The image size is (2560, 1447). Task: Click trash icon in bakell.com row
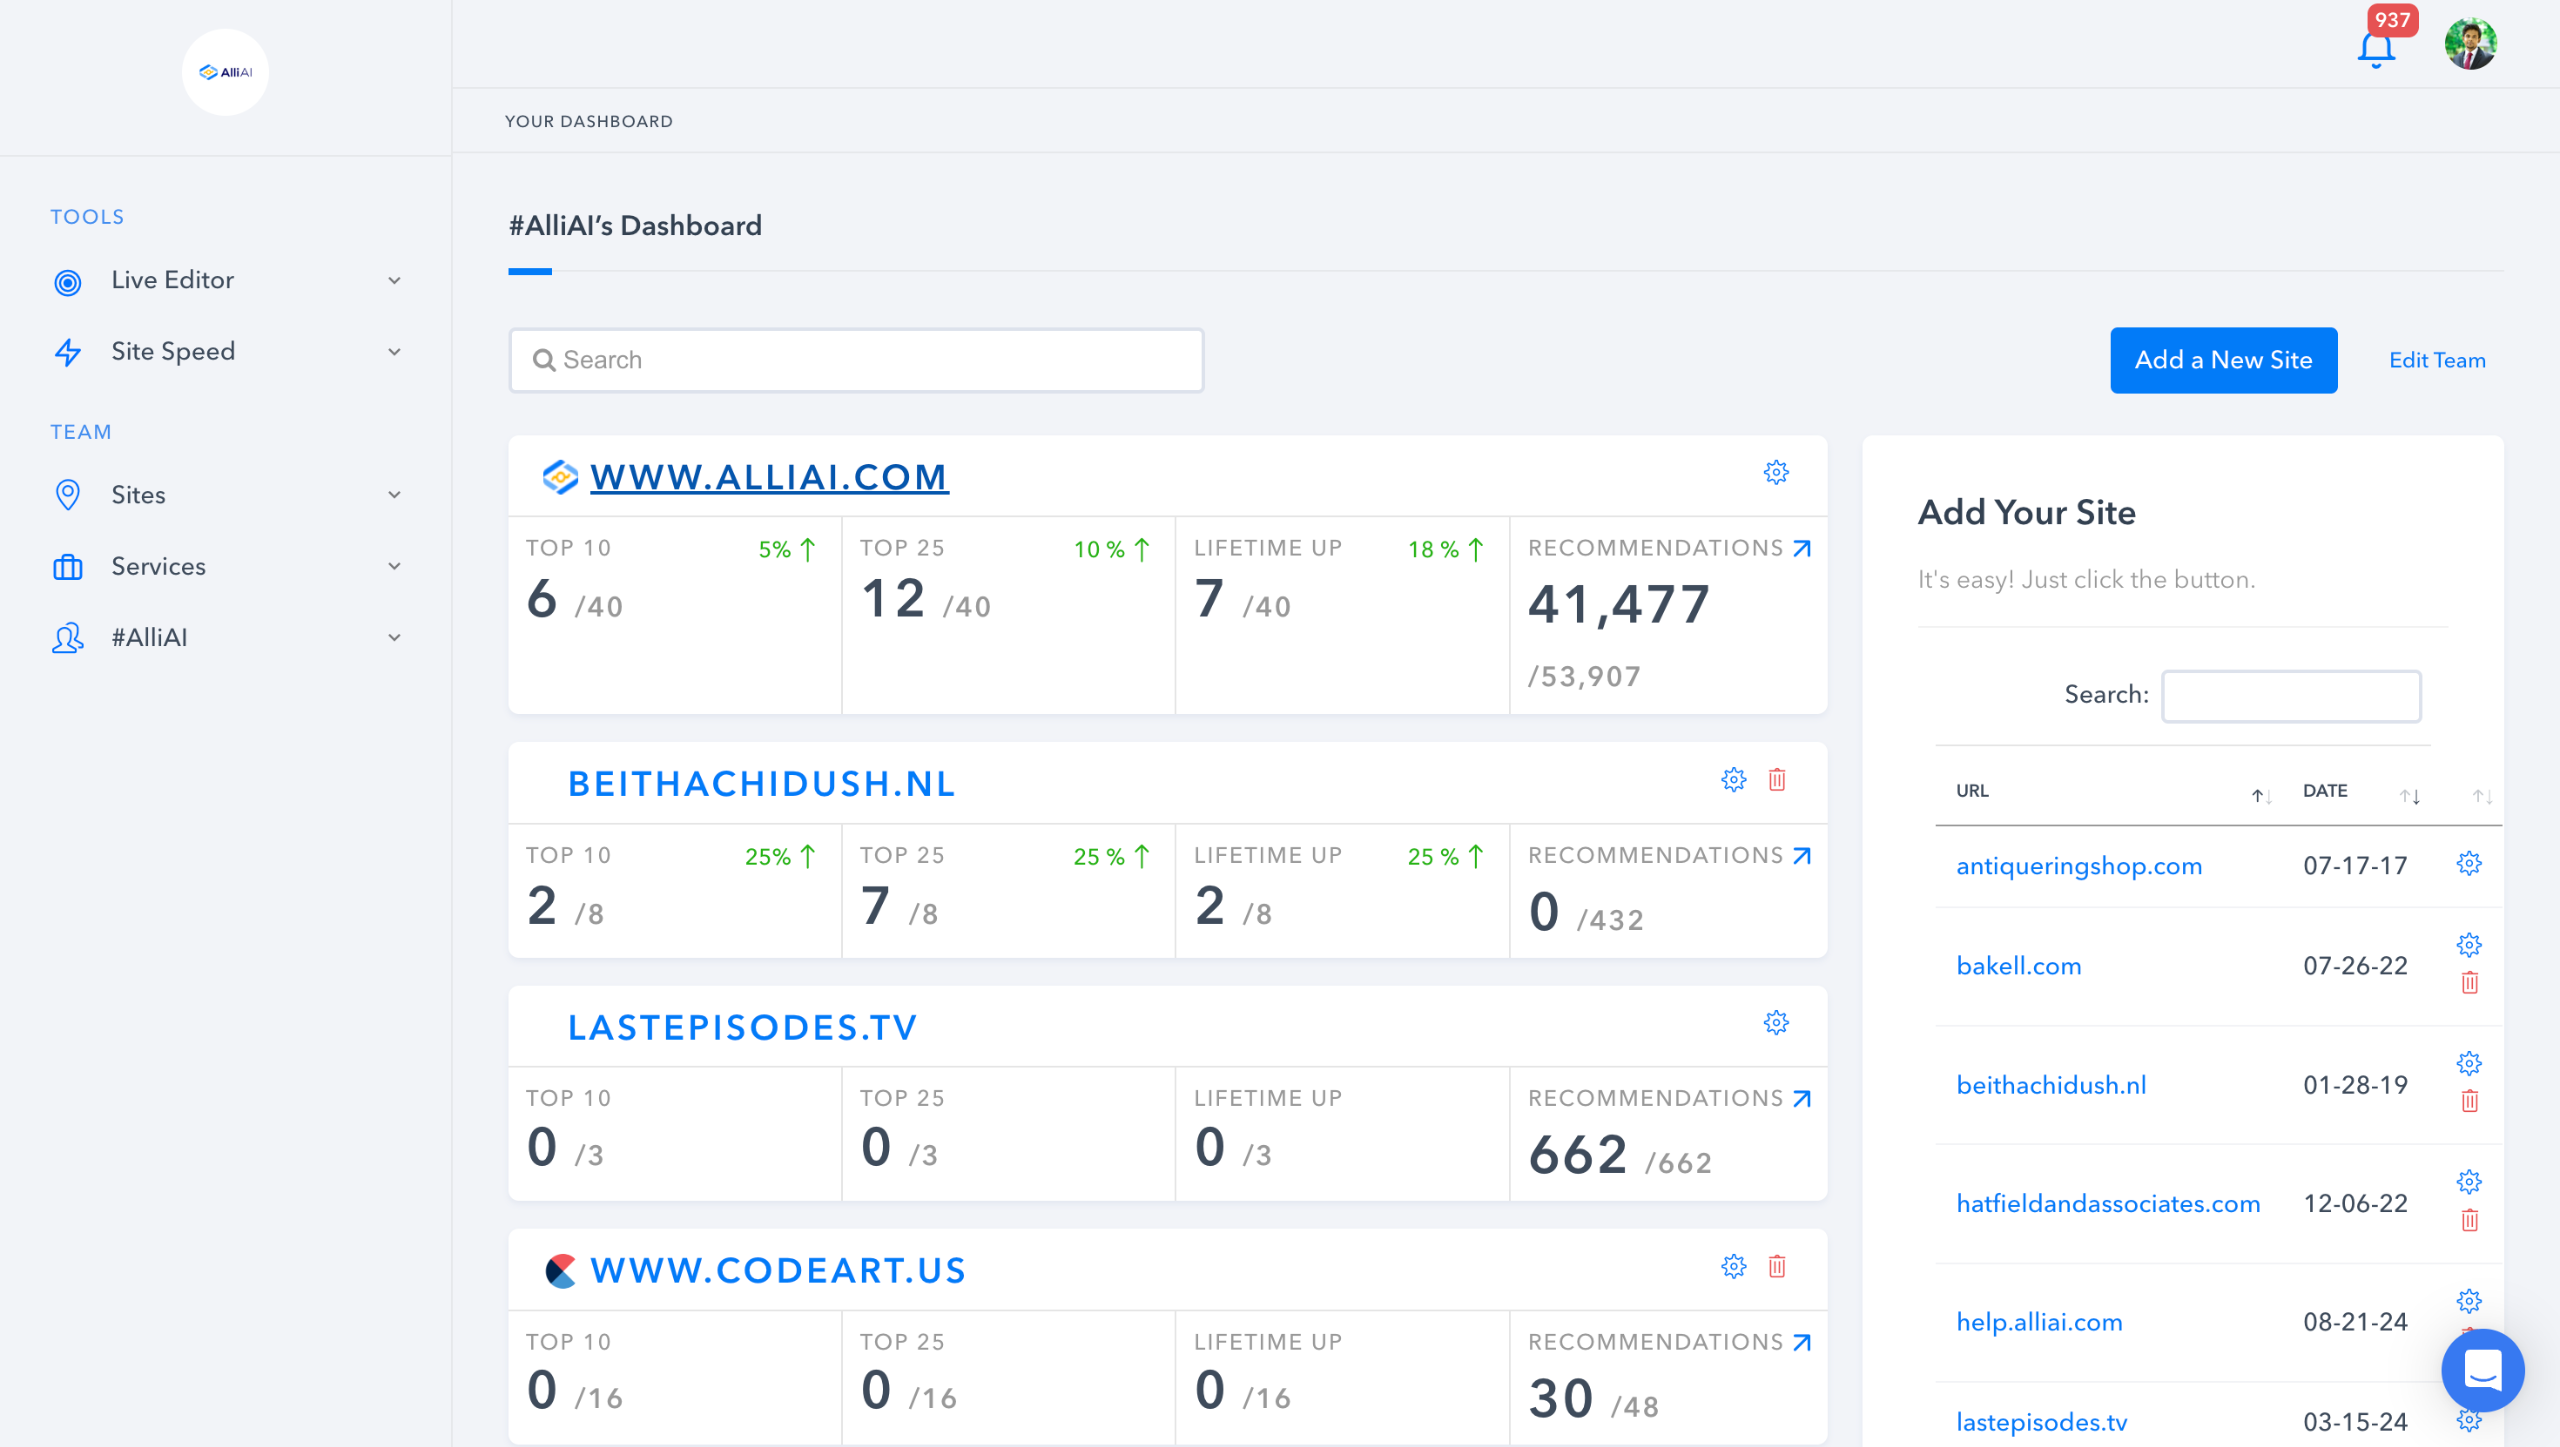pyautogui.click(x=2469, y=983)
